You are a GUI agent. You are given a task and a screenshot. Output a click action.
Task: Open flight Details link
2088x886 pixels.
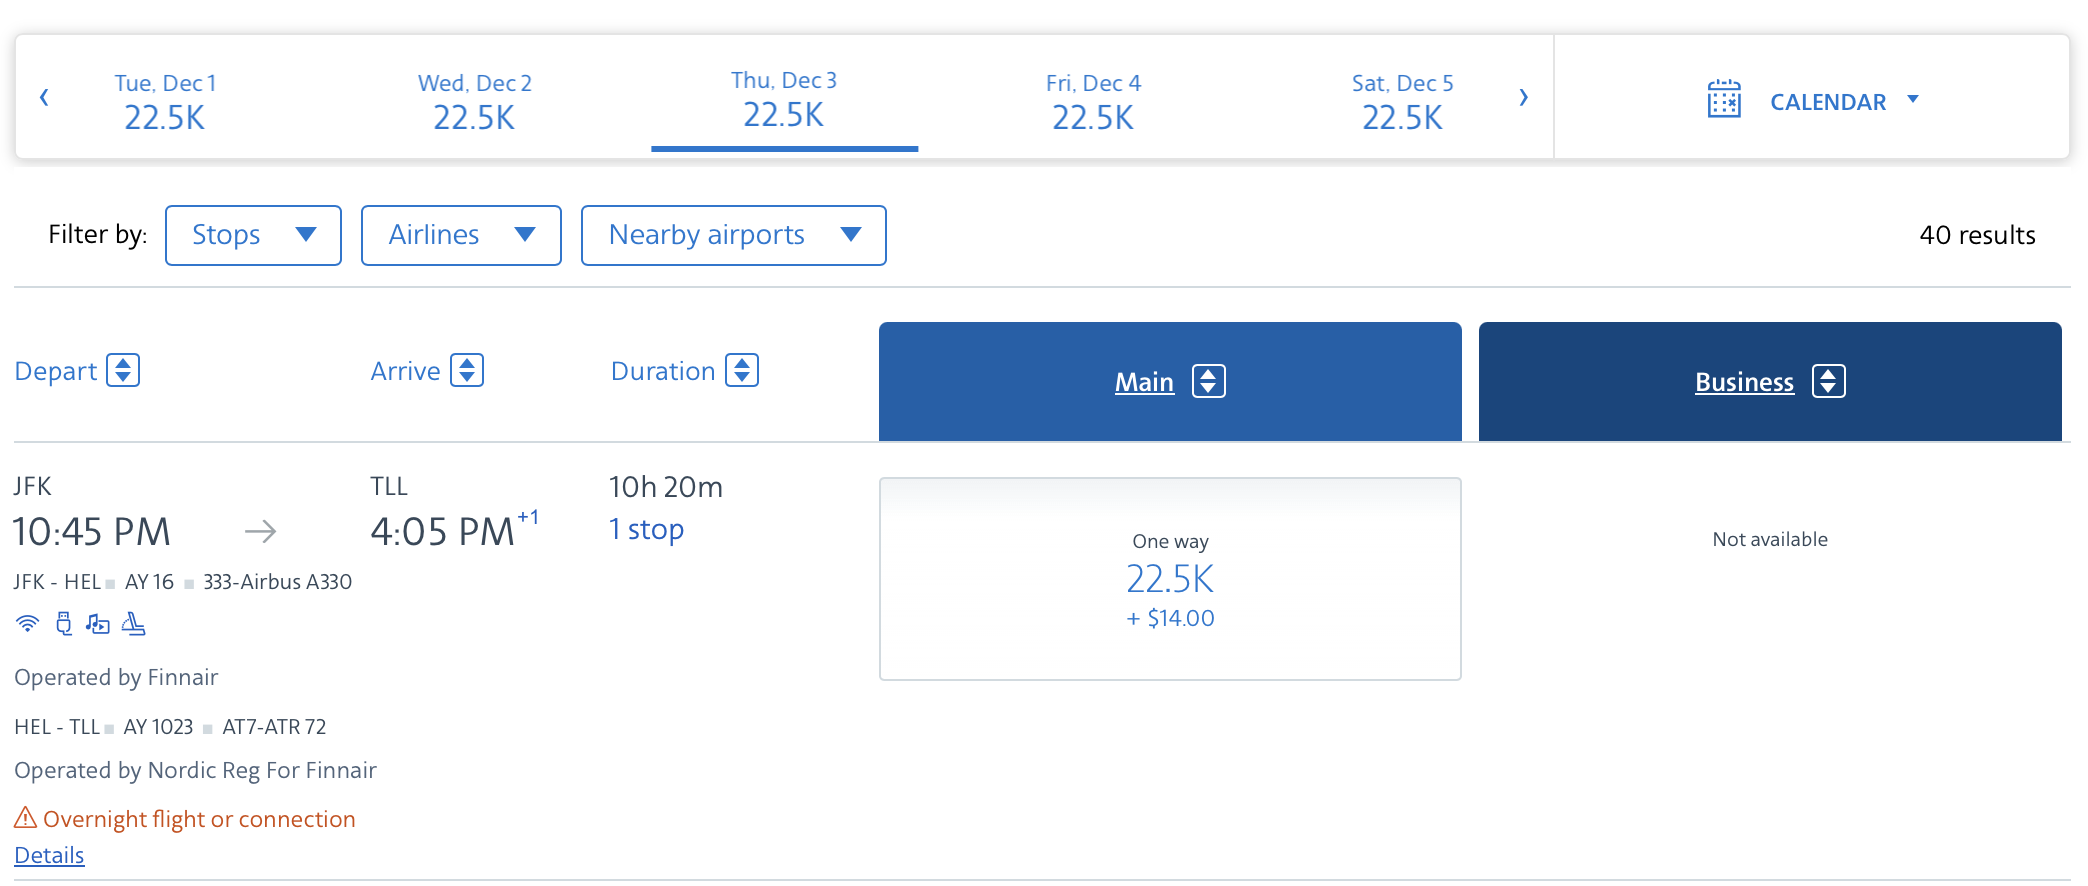48,855
